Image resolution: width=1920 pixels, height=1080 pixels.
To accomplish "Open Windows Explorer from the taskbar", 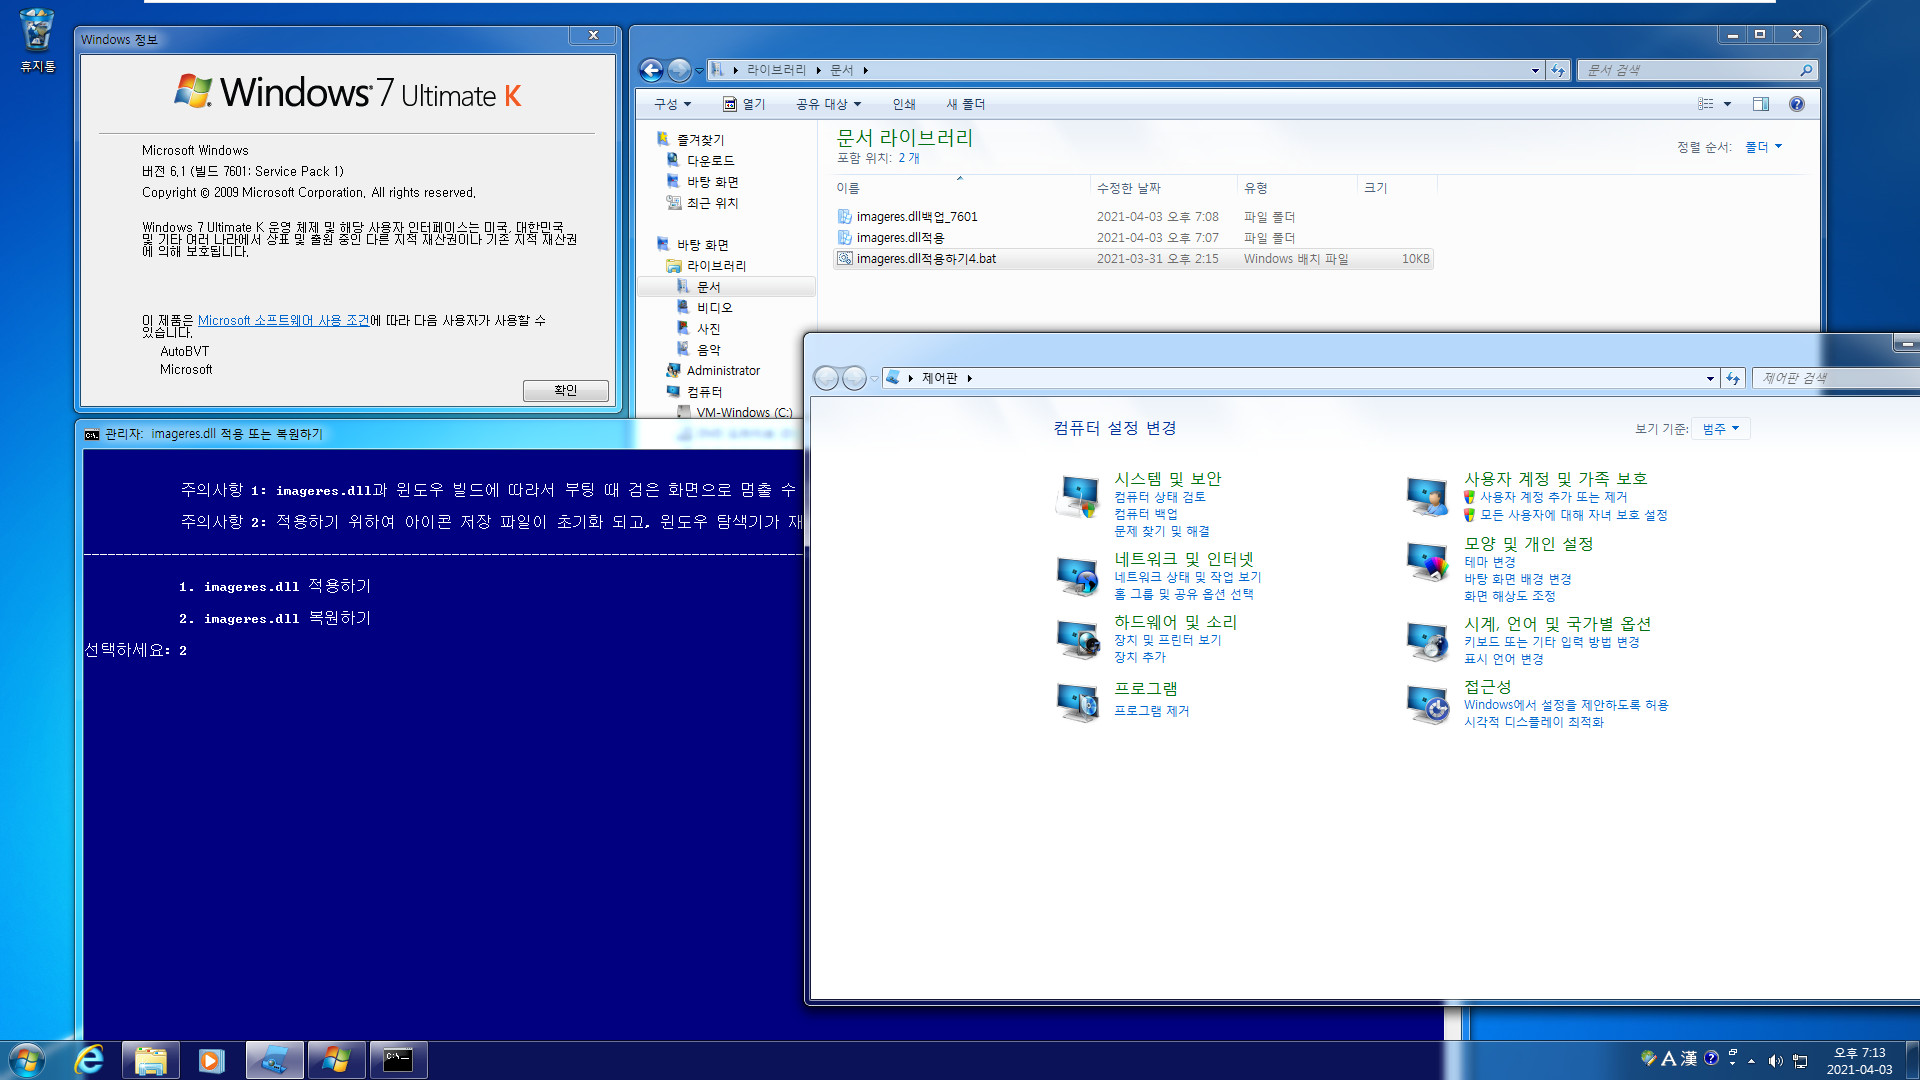I will (151, 1060).
